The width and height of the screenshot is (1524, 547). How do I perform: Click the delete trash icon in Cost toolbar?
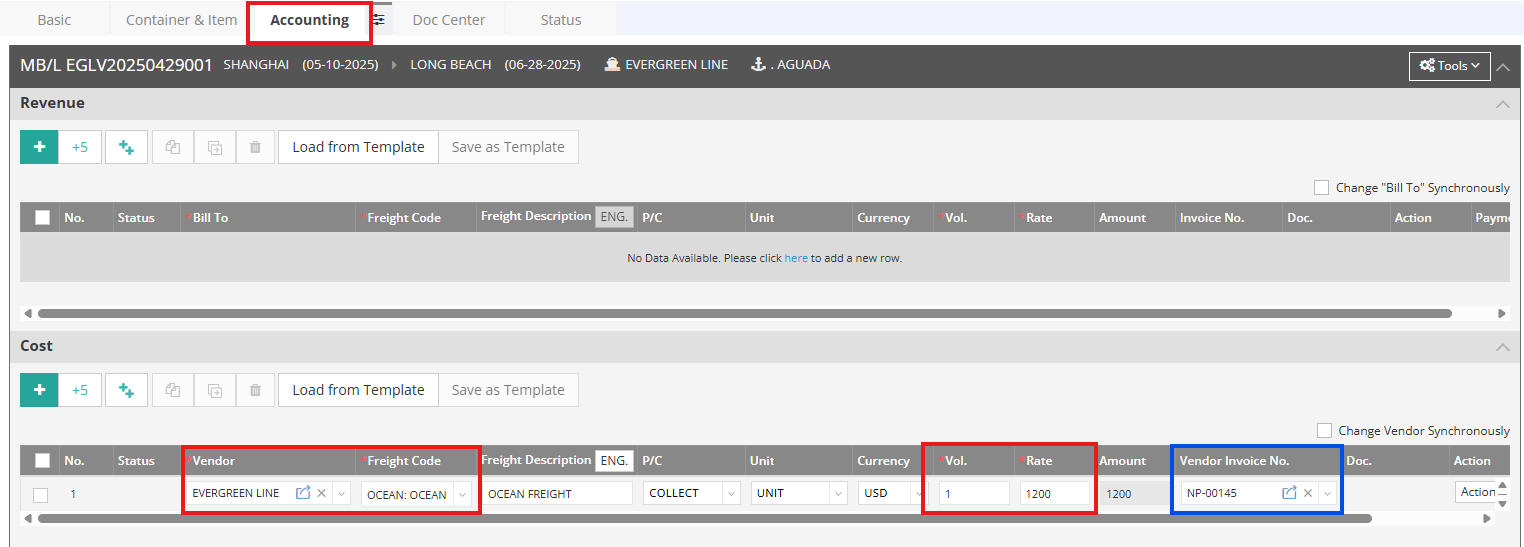point(255,390)
